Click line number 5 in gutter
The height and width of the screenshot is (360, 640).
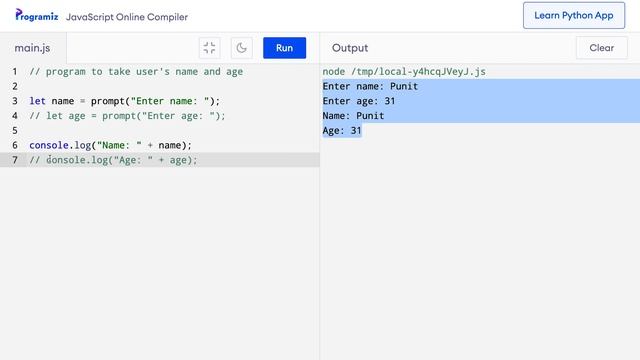pyautogui.click(x=15, y=130)
